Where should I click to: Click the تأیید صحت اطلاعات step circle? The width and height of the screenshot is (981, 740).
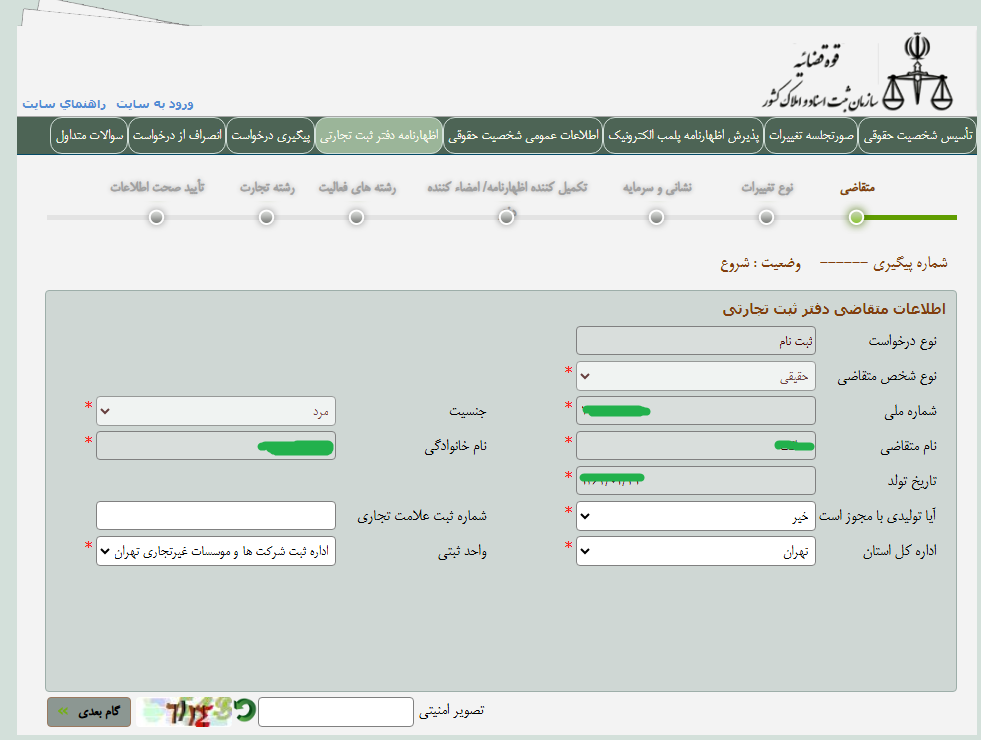156,217
